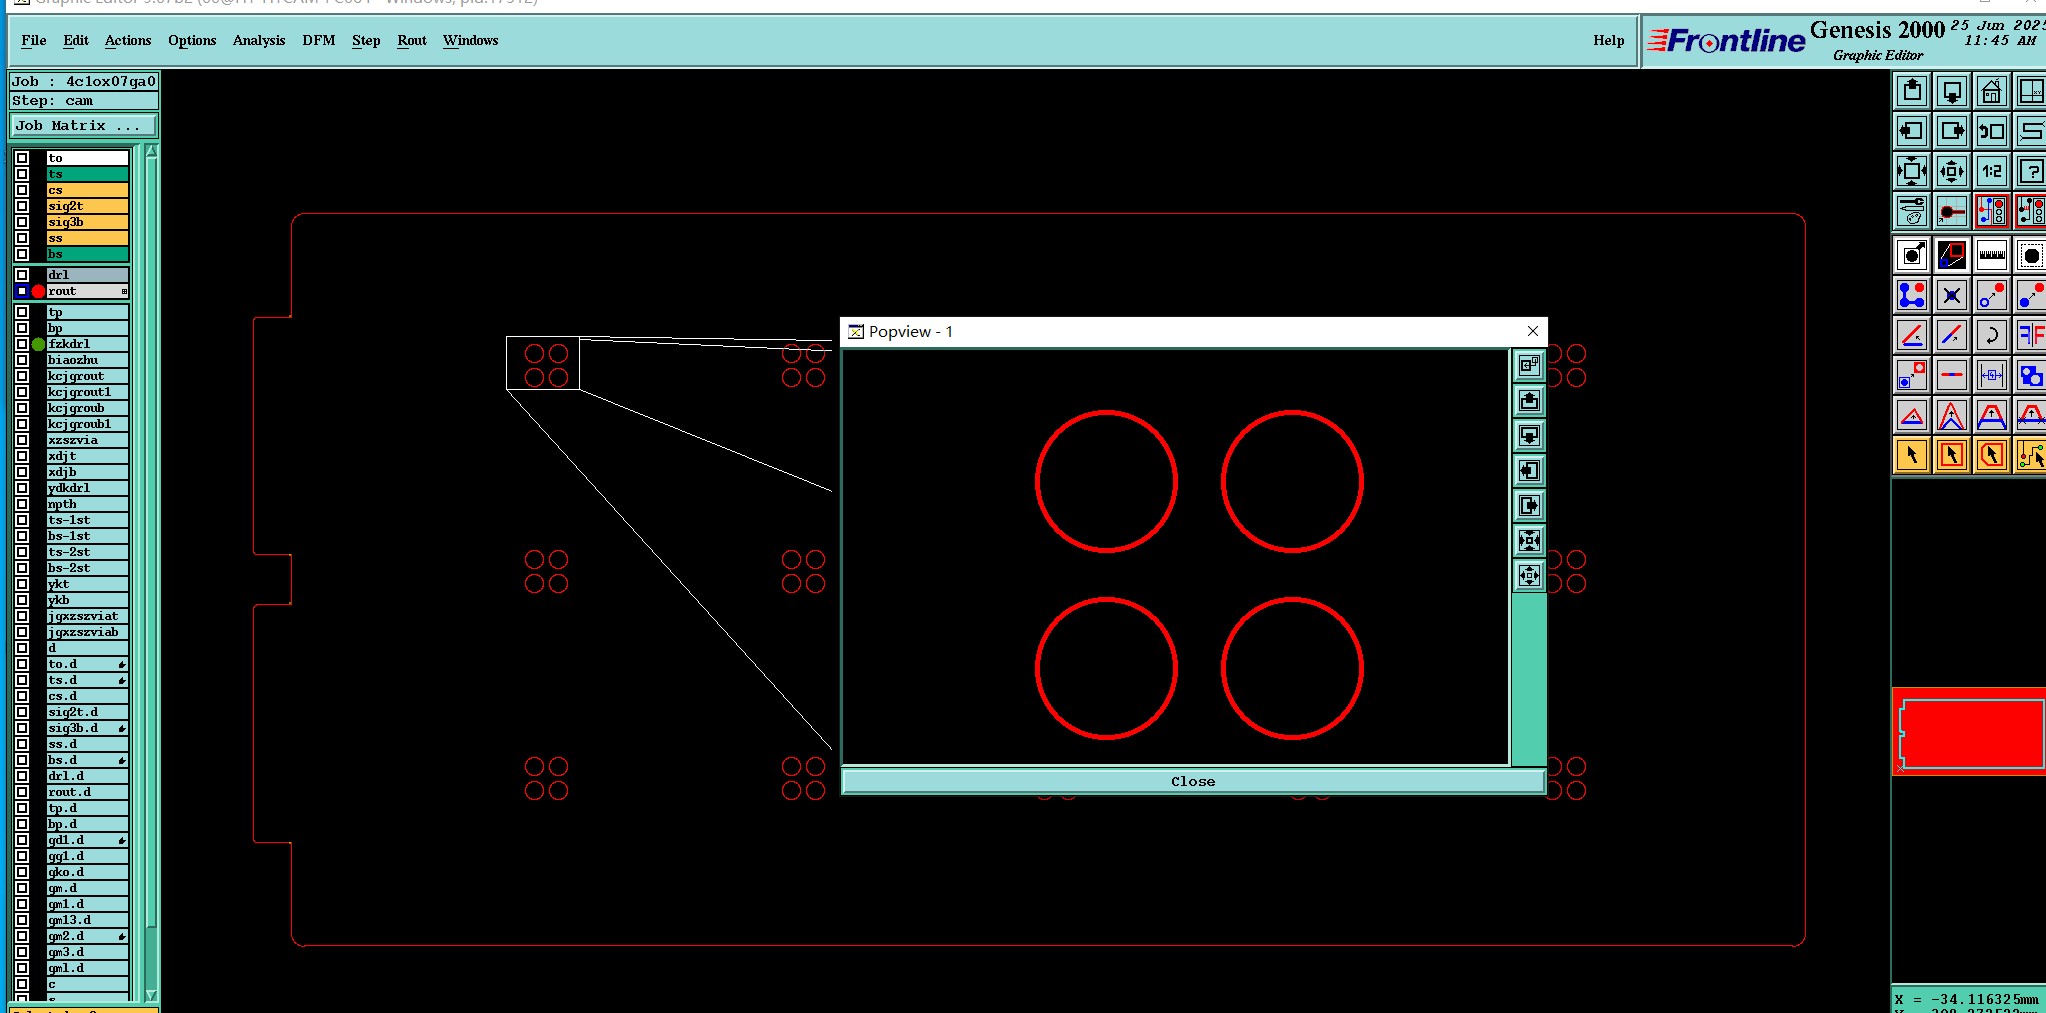This screenshot has width=2046, height=1013.
Task: Click the pan up icon in right toolbar
Action: click(x=1912, y=91)
